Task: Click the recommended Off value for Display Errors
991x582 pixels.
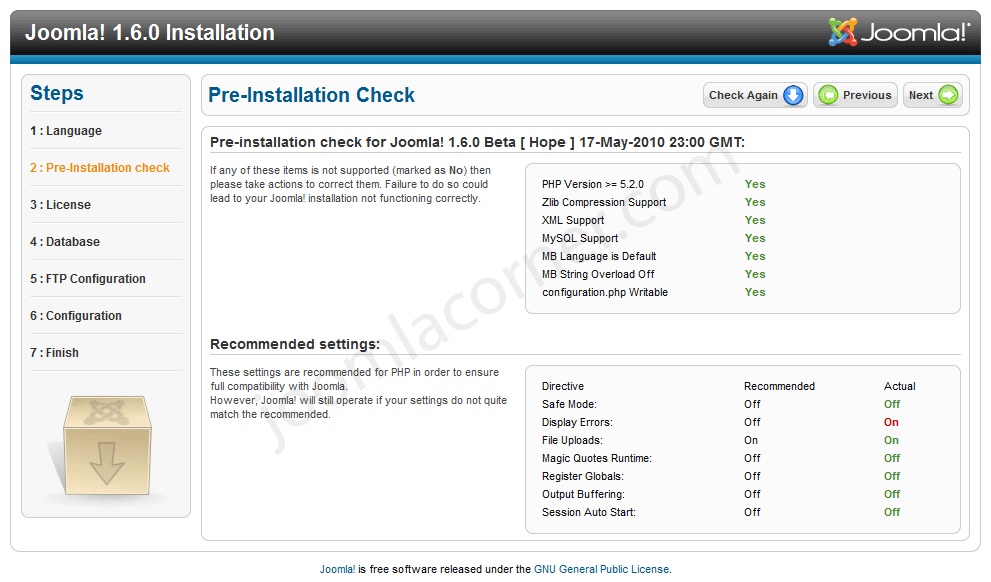Action: click(x=752, y=422)
